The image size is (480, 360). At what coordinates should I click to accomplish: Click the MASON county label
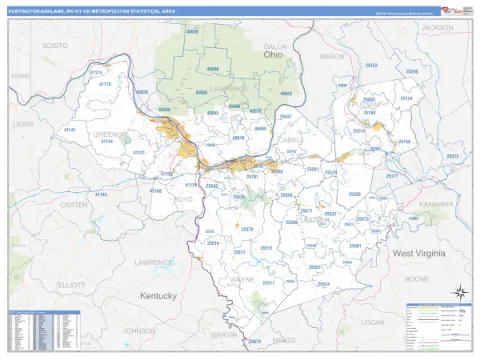[x=332, y=56]
